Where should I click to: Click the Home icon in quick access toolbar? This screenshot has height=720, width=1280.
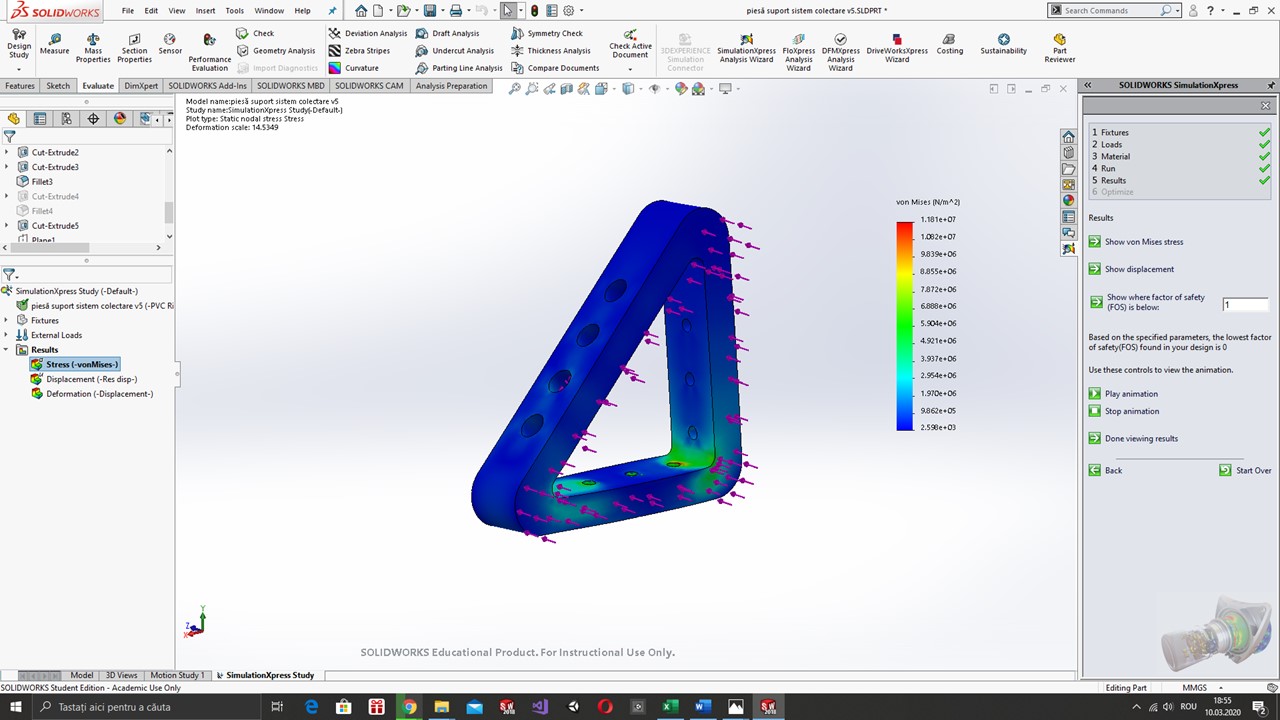[x=361, y=11]
